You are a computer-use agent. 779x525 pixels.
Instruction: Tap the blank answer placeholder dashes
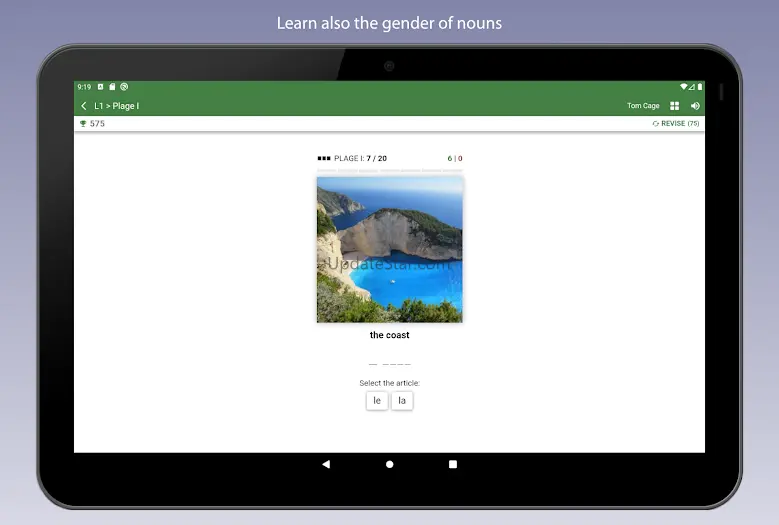click(x=389, y=364)
